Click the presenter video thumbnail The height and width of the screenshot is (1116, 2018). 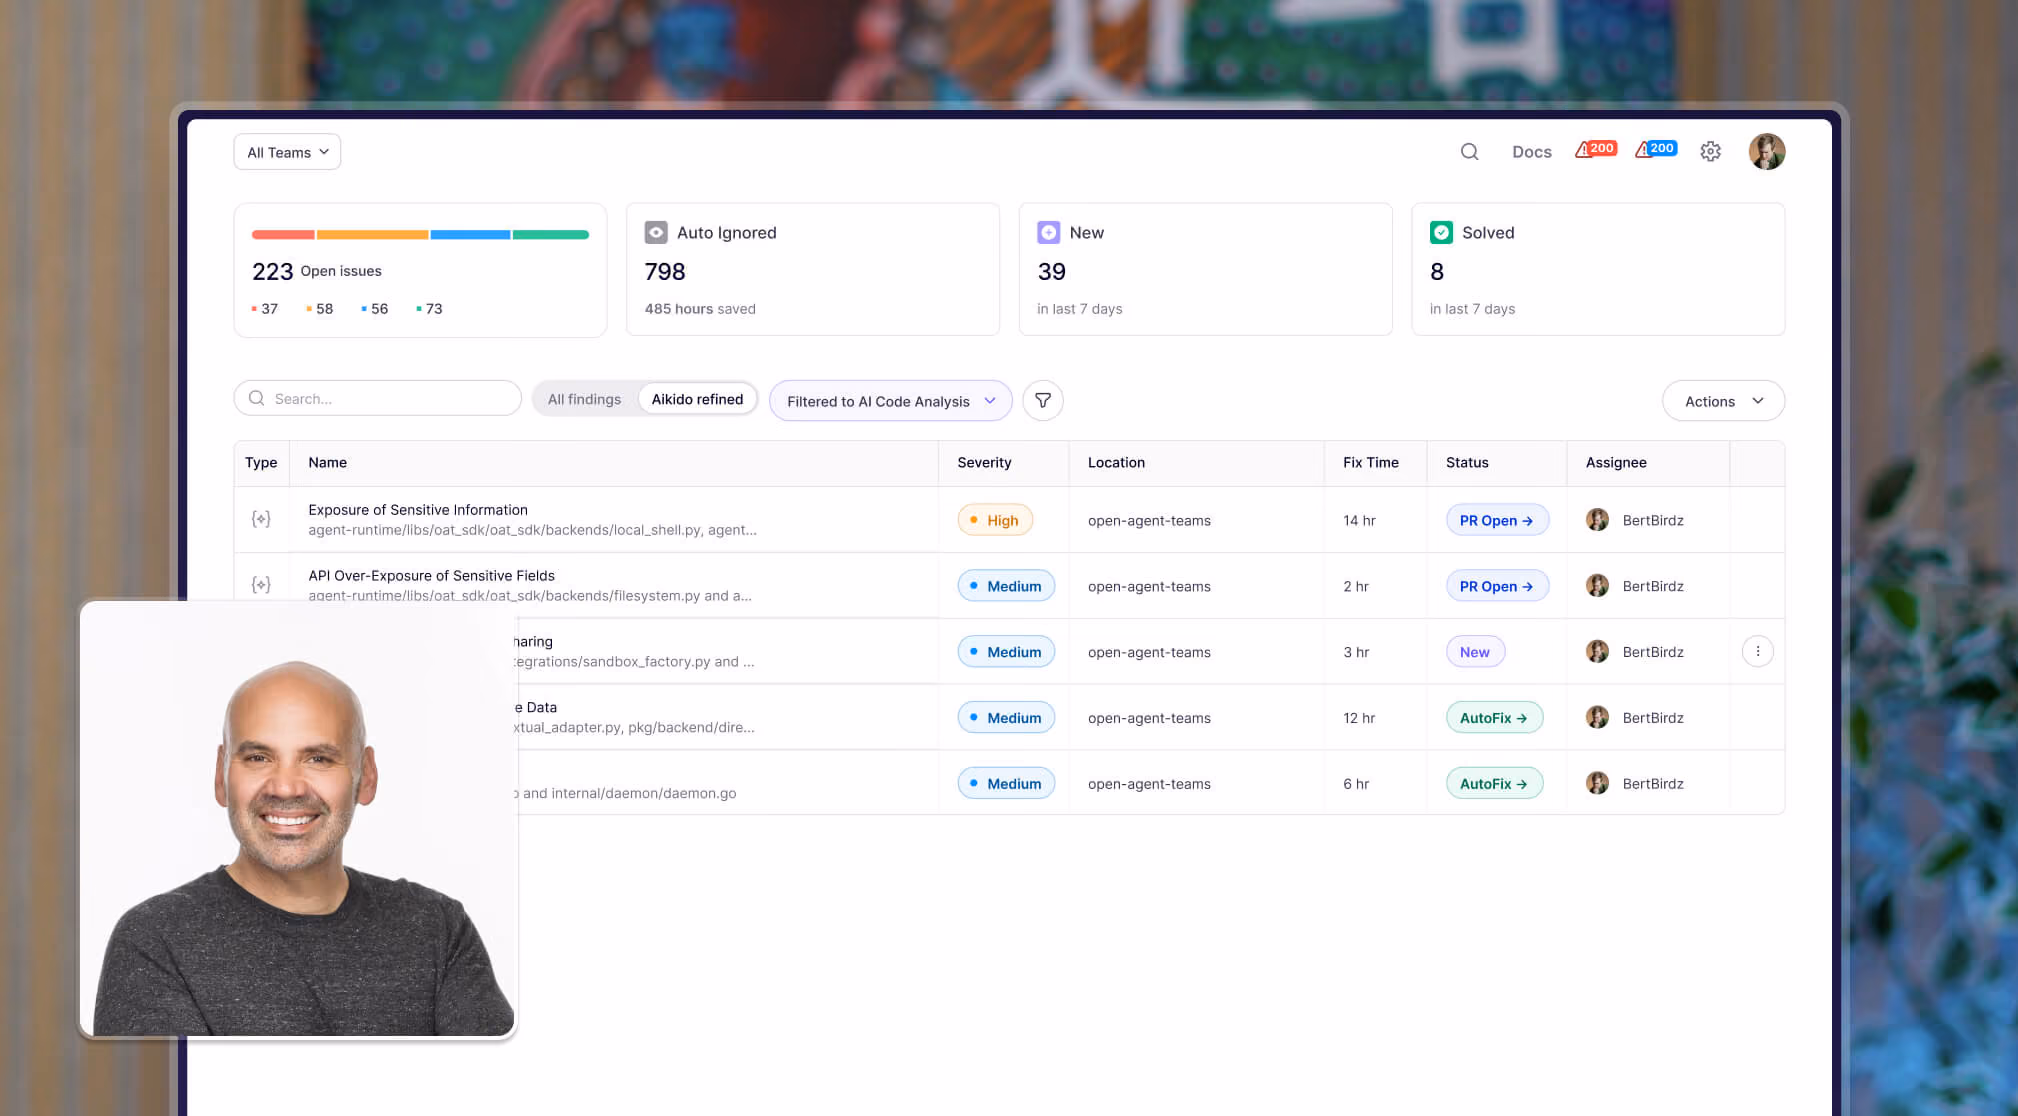[297, 819]
